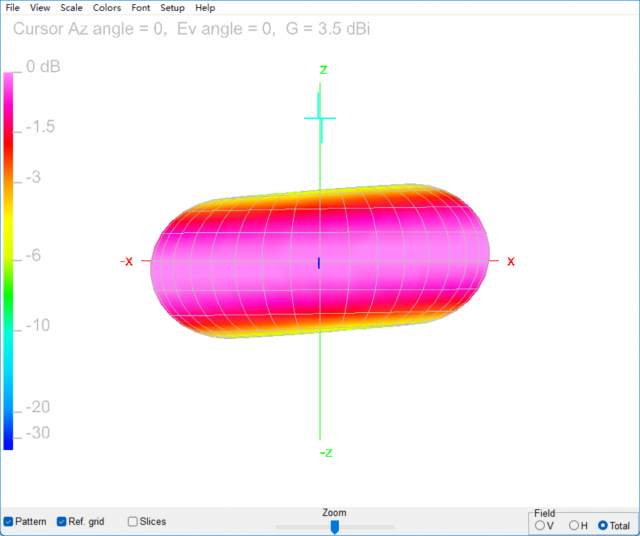Click the blue origin marker at pattern center
The height and width of the screenshot is (536, 640).
coord(319,262)
